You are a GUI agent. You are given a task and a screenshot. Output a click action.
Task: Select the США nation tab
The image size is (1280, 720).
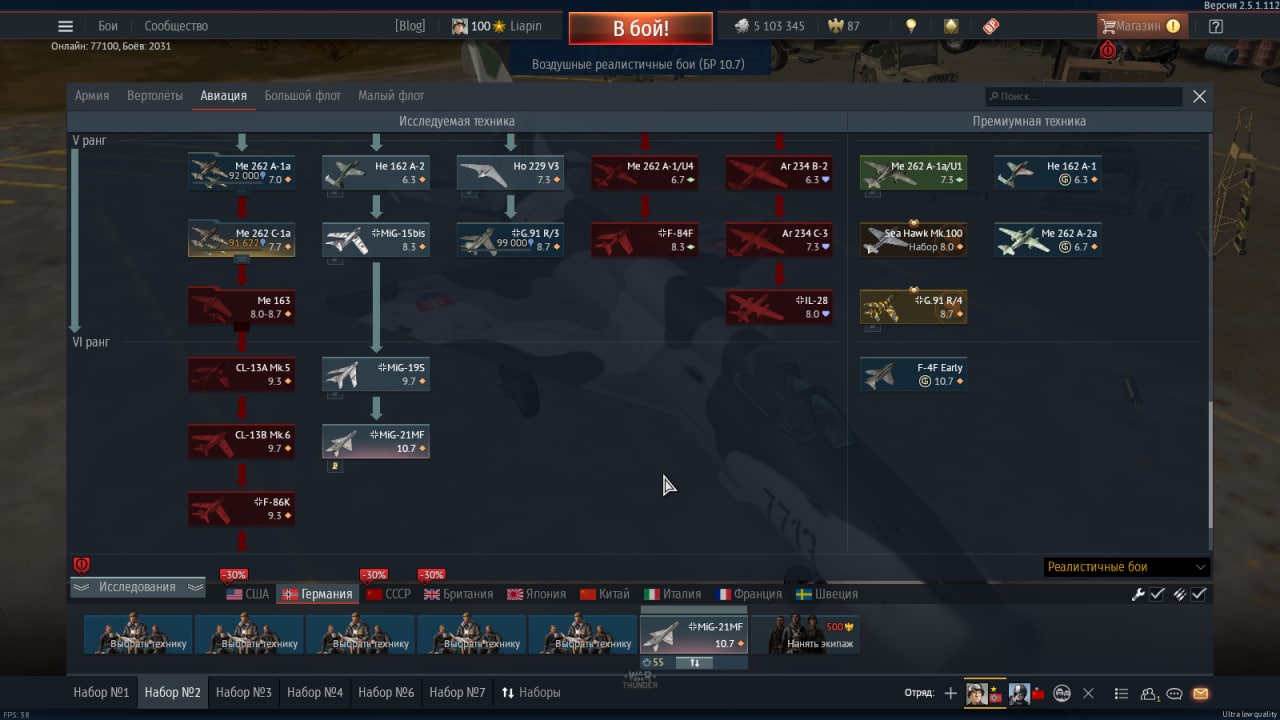[247, 594]
